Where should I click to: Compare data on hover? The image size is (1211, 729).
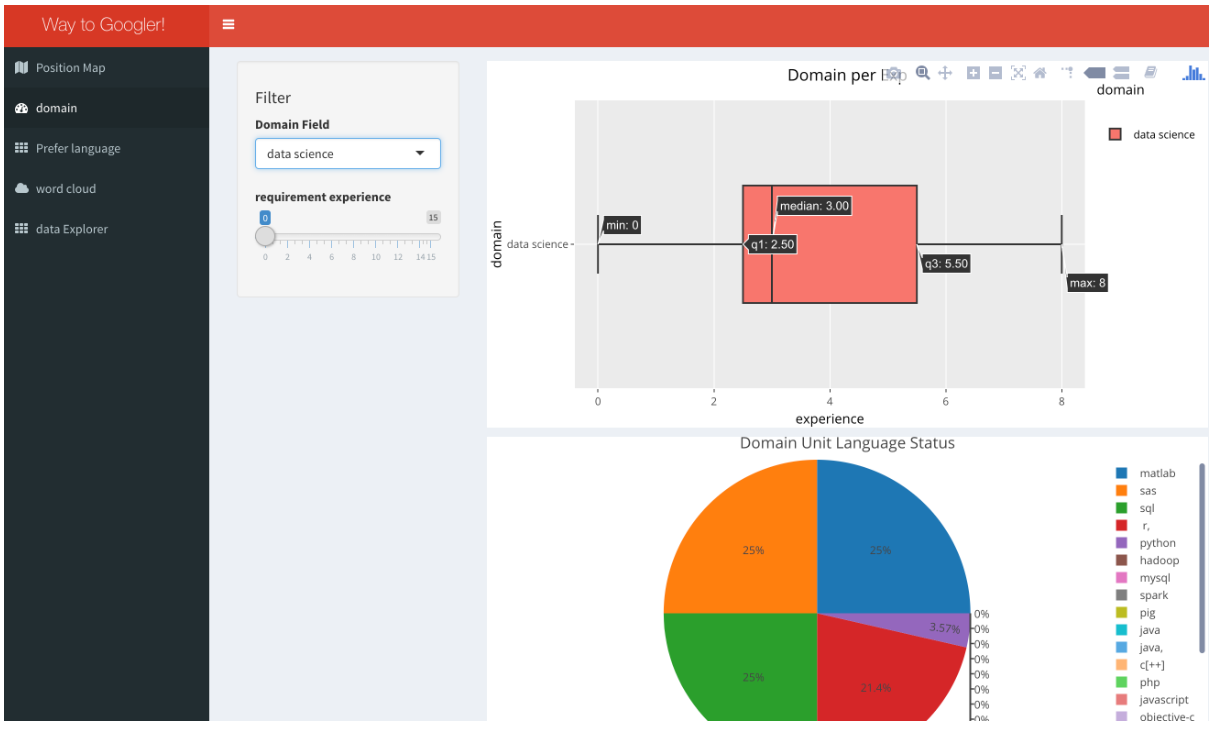(1121, 73)
